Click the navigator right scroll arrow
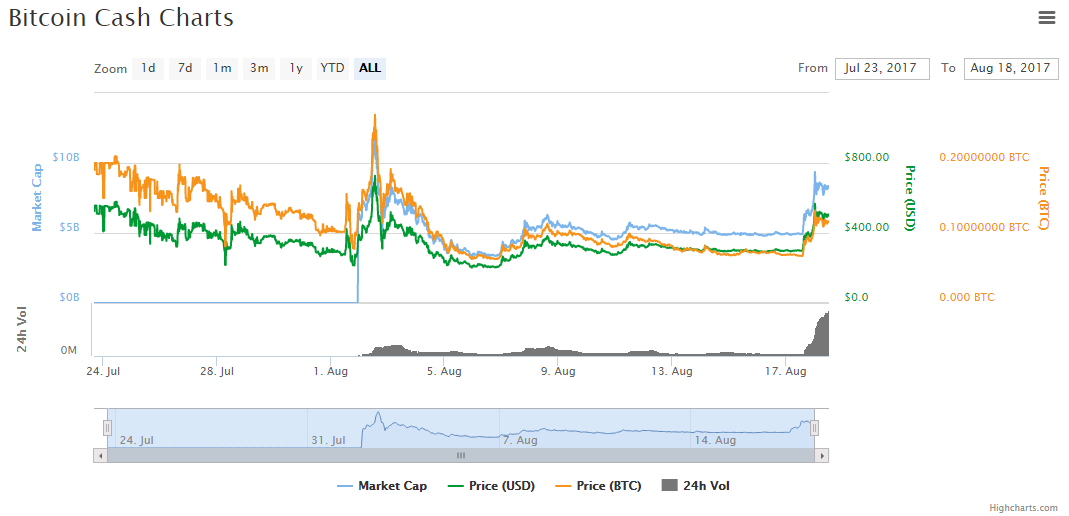Screen dimensions: 1069x516 (822, 455)
